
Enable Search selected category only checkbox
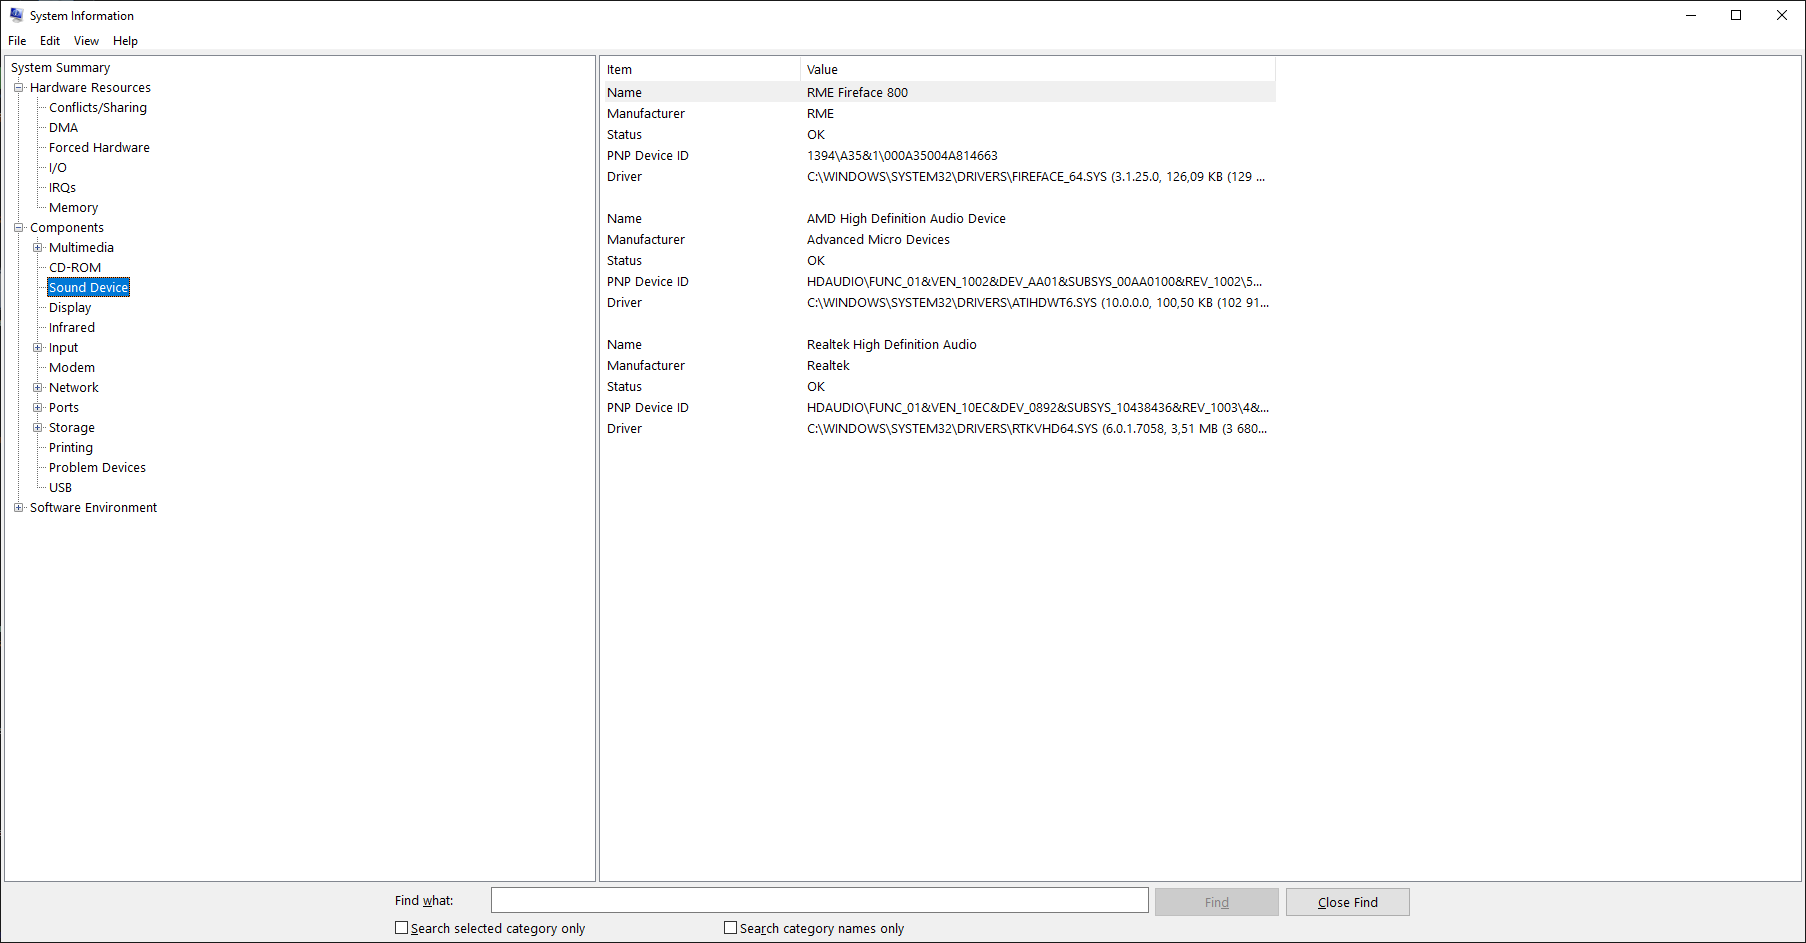coord(402,928)
